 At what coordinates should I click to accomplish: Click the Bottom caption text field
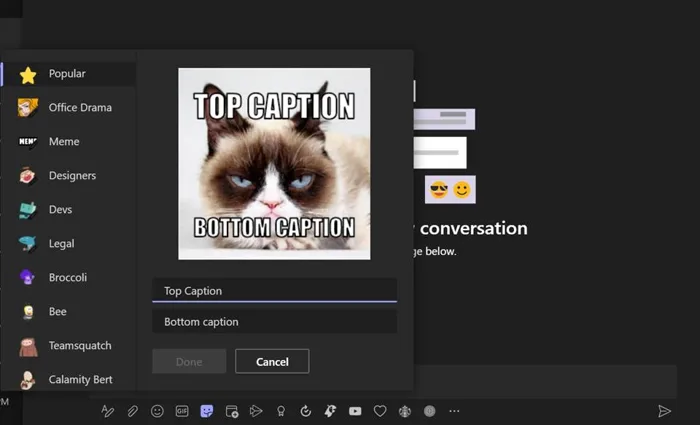[x=275, y=322]
